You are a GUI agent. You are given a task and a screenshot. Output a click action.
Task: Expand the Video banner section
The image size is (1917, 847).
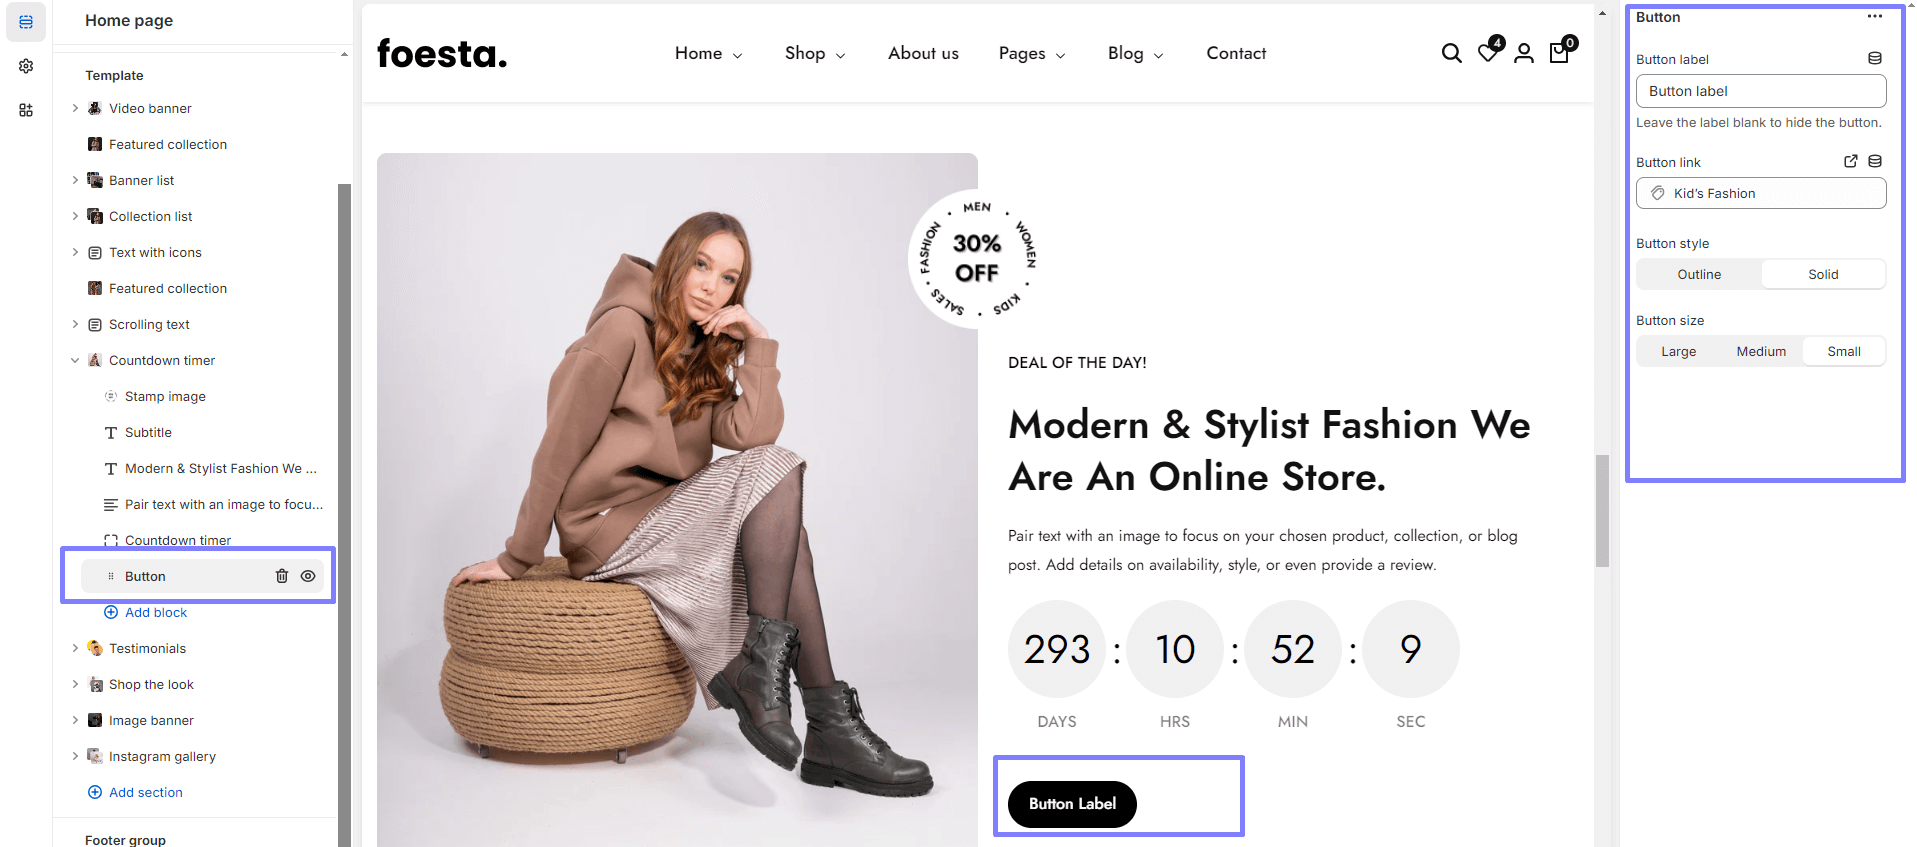coord(75,108)
